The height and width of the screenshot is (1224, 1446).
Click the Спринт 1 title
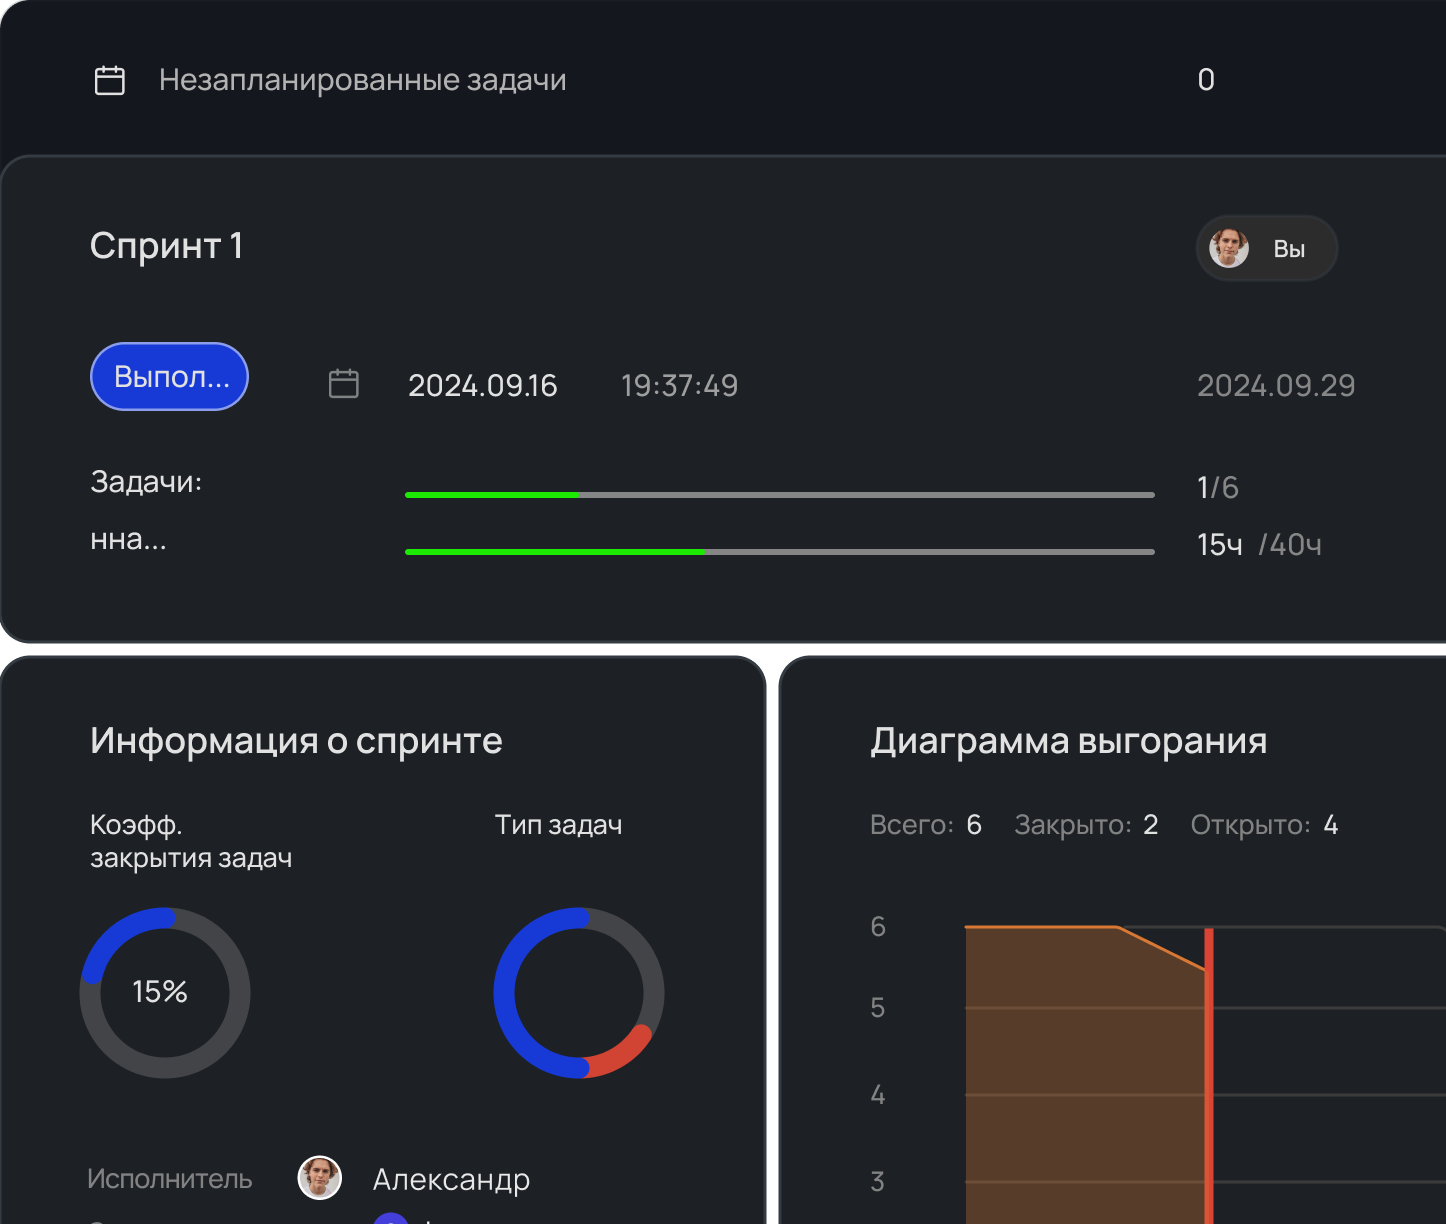(166, 246)
